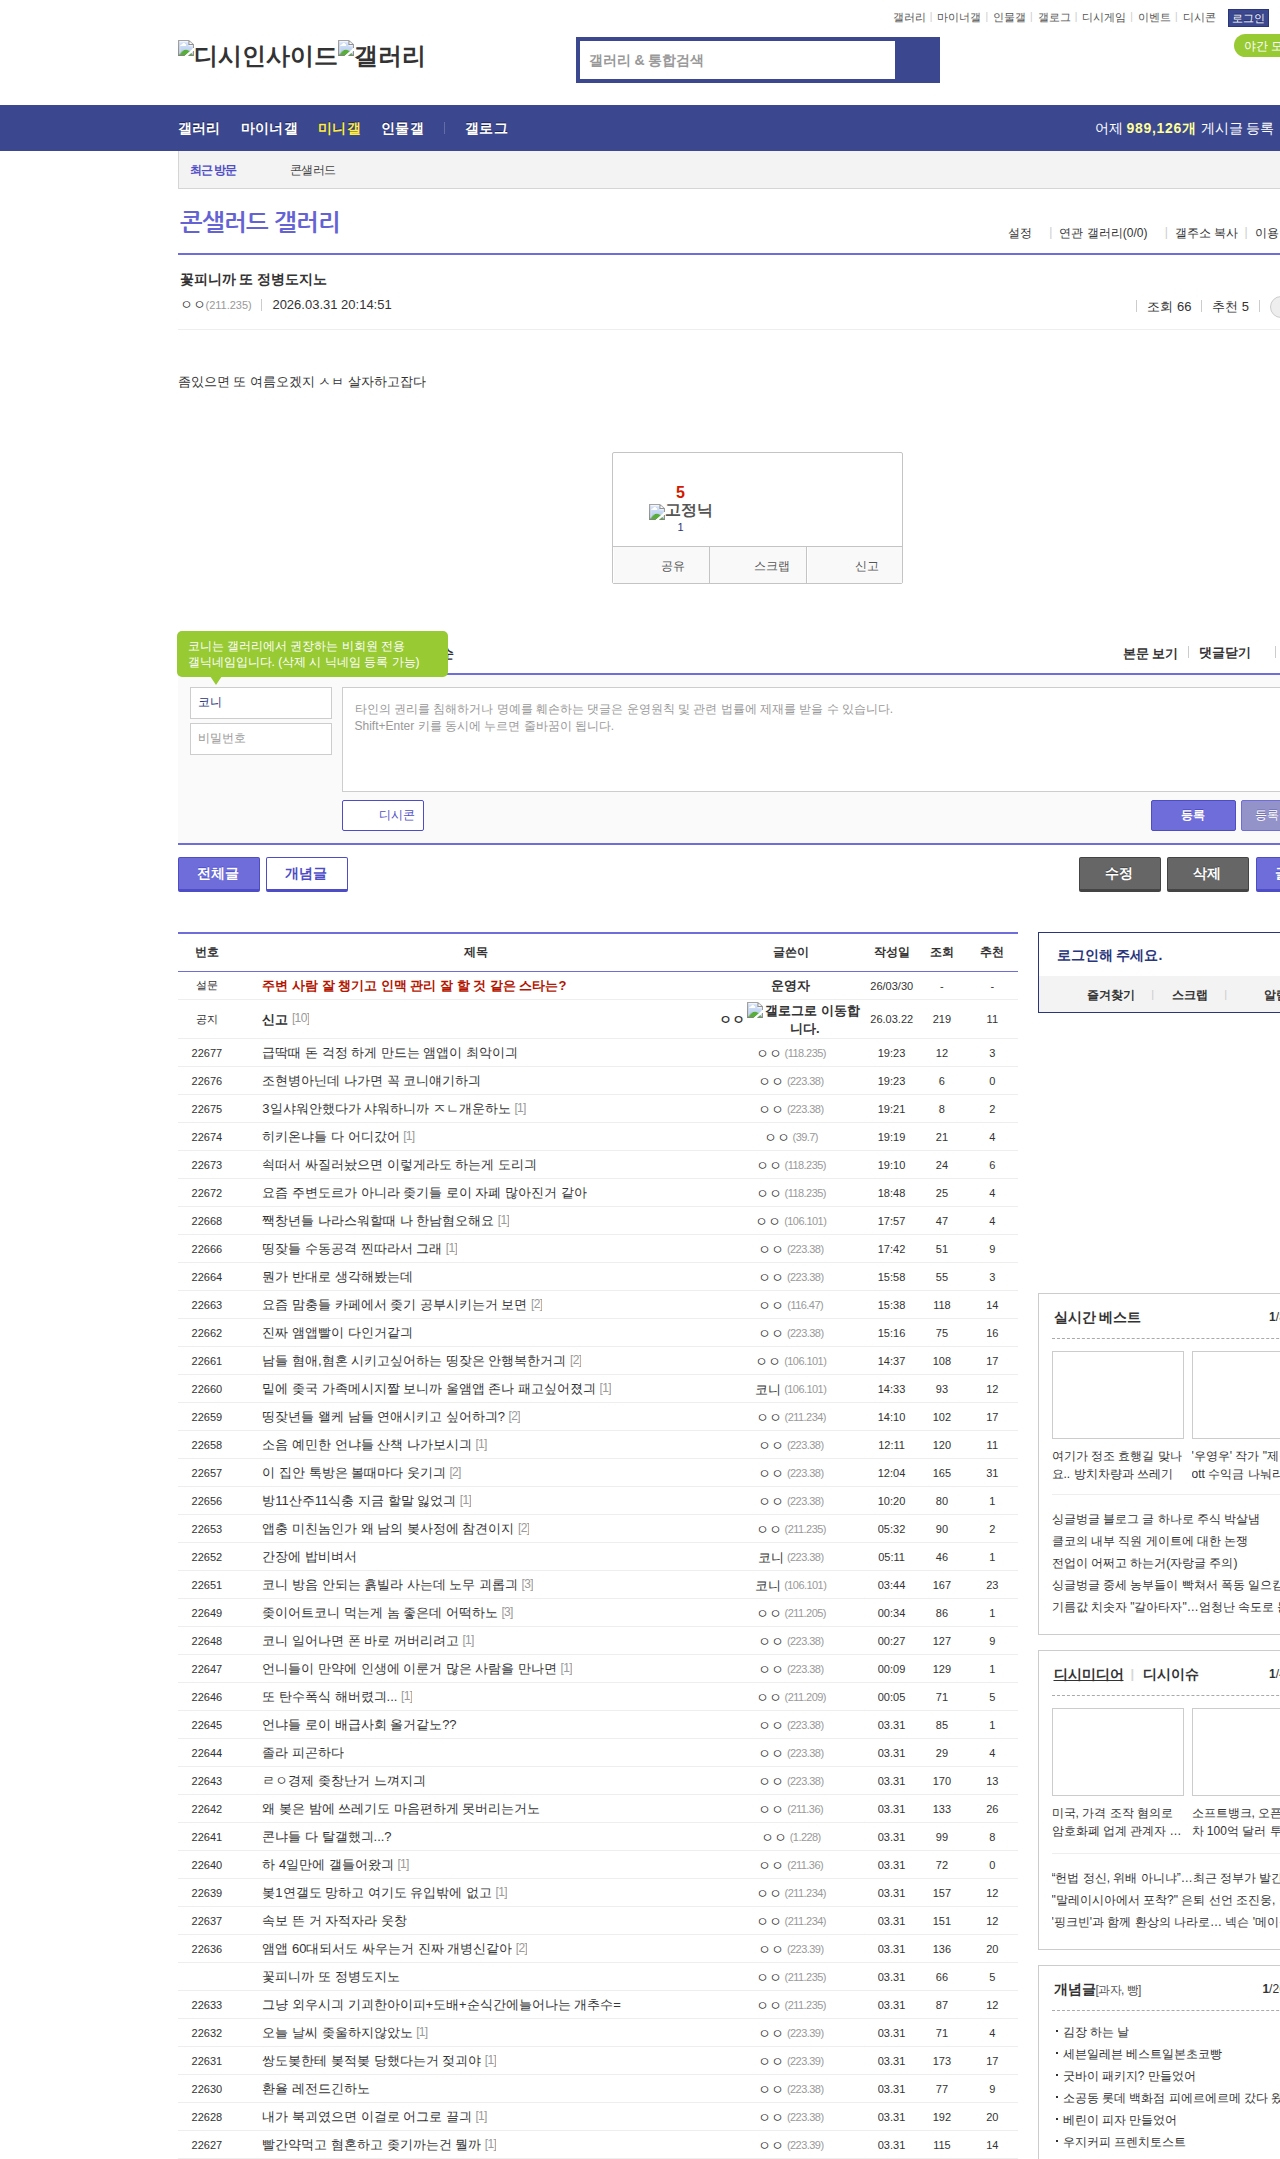Toggle the green 야간 모드 switch
1280x2159 pixels.
(x=1258, y=46)
